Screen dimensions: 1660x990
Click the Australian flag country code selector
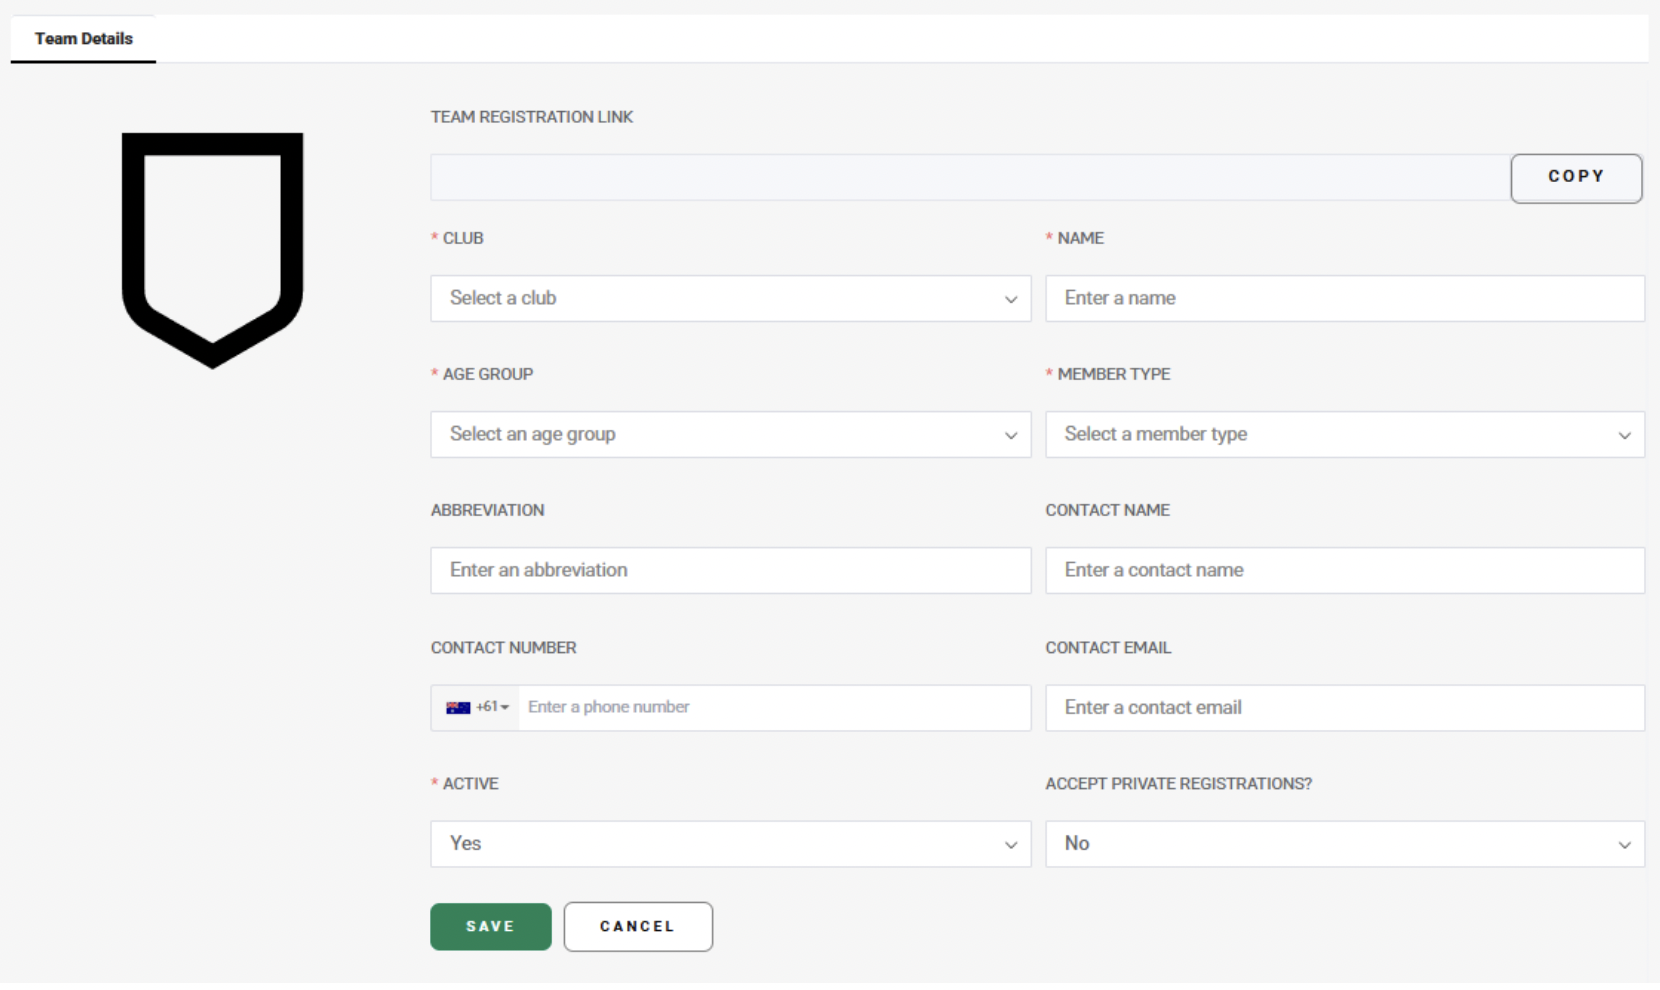pos(477,708)
